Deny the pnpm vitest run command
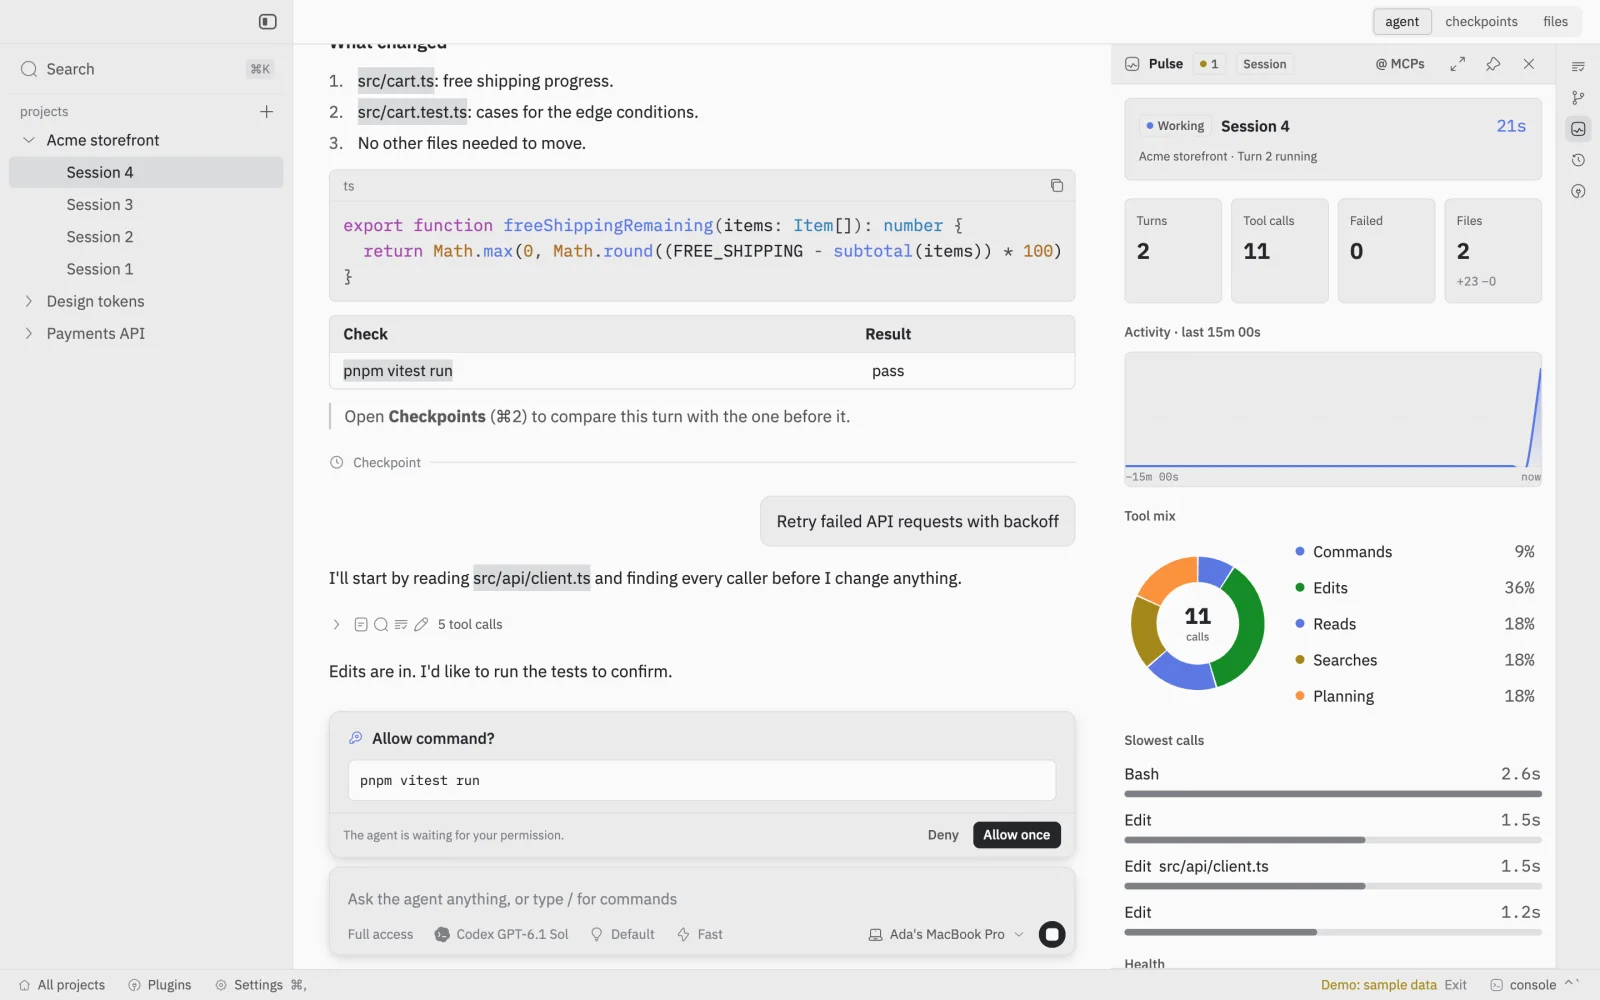Screen dimensions: 1600x1000 coord(942,835)
